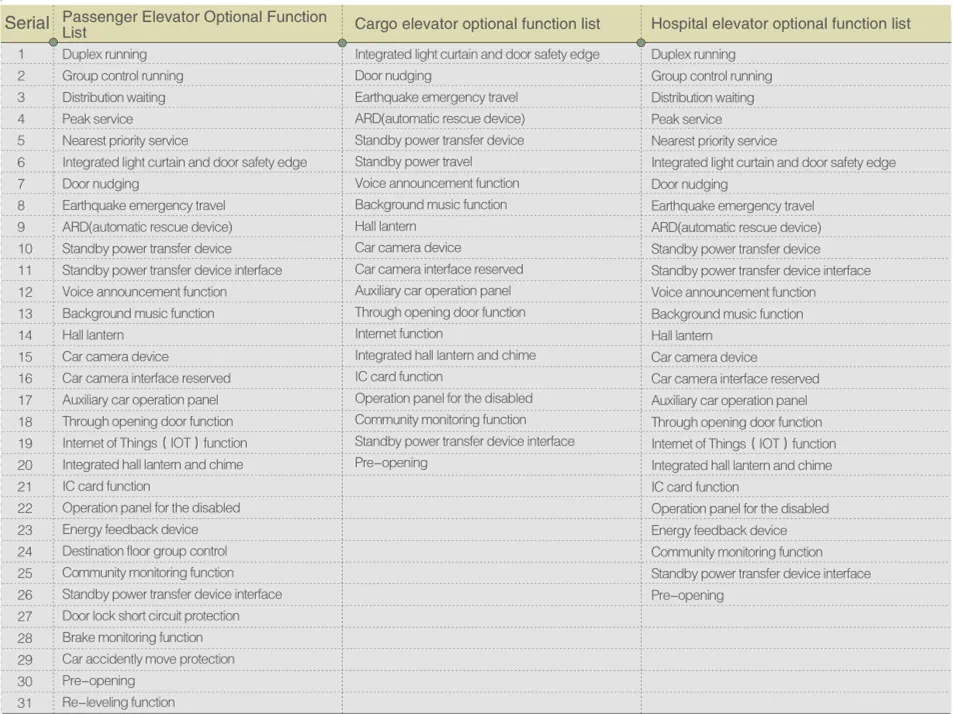Select Car accidently move protection entry

148,659
